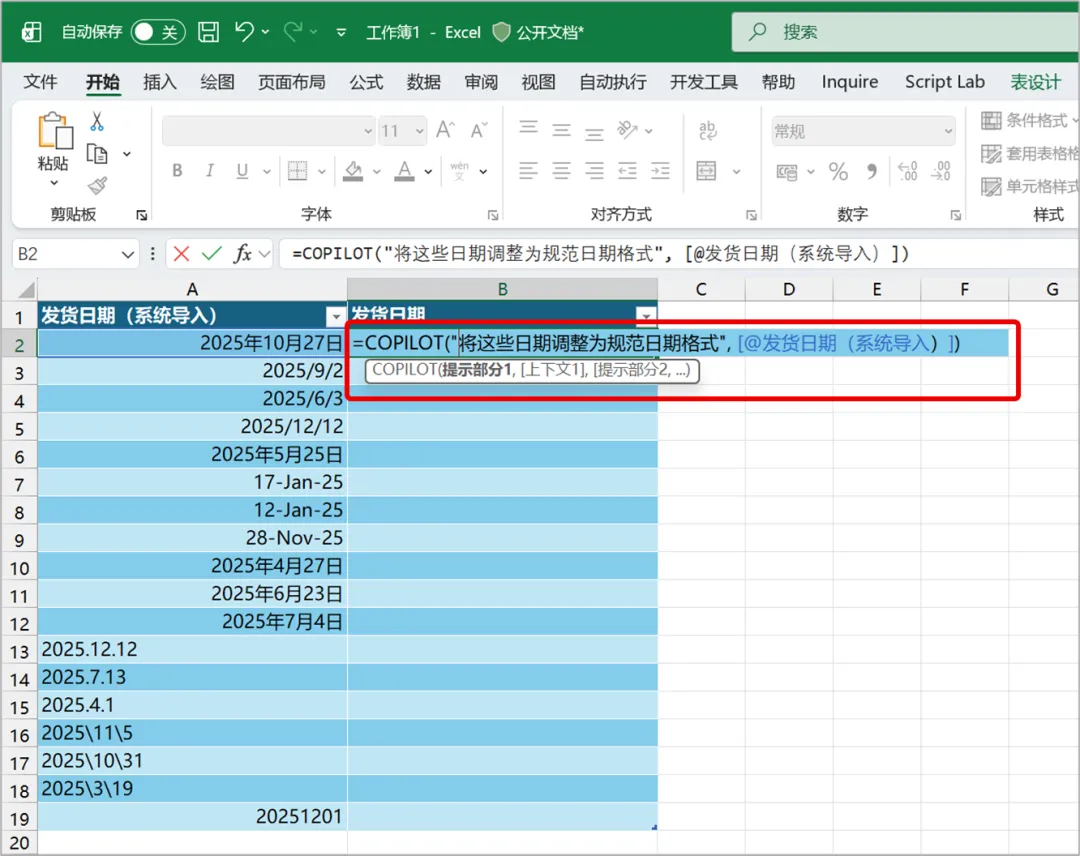Click the Cut scissors icon

click(97, 122)
